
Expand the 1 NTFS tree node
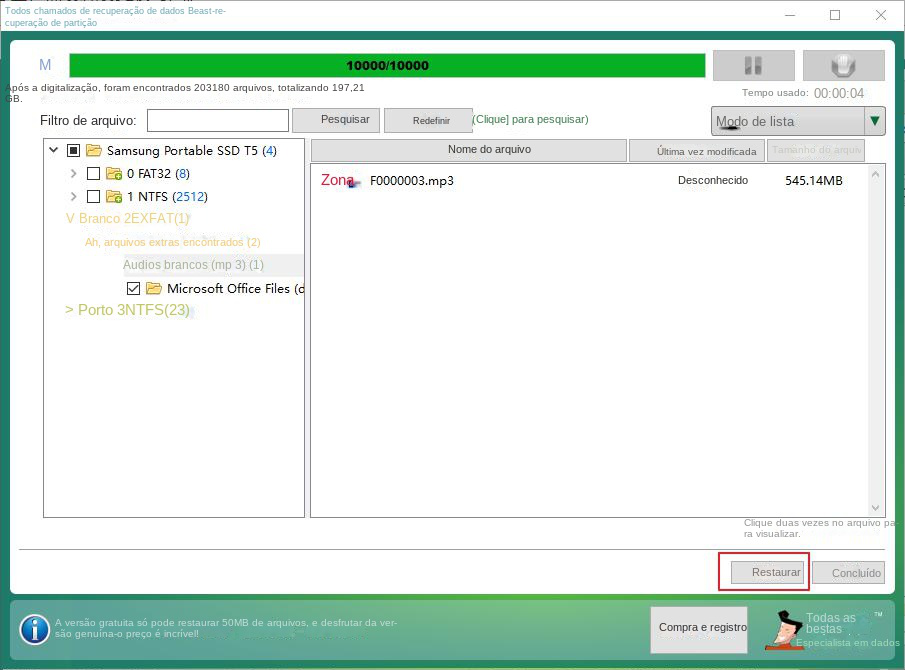pos(72,196)
